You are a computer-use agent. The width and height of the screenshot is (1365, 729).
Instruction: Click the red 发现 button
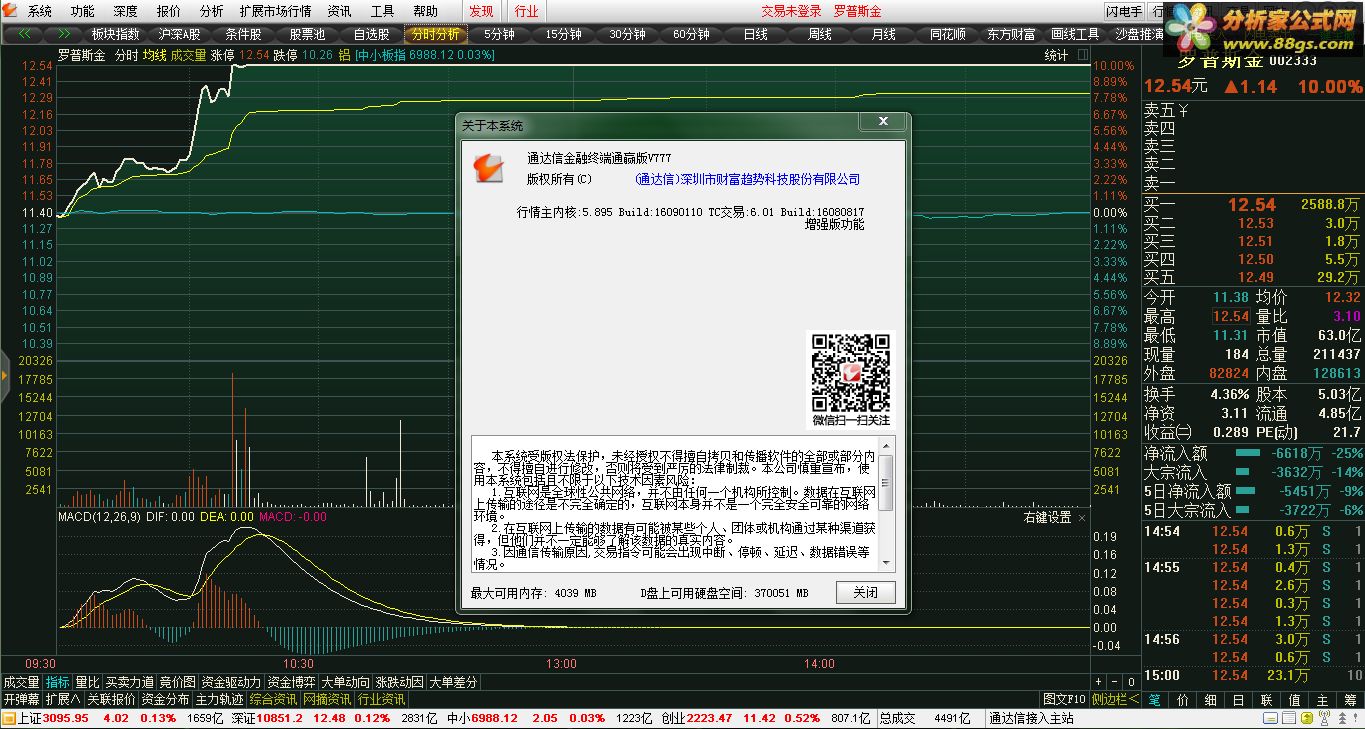[481, 11]
